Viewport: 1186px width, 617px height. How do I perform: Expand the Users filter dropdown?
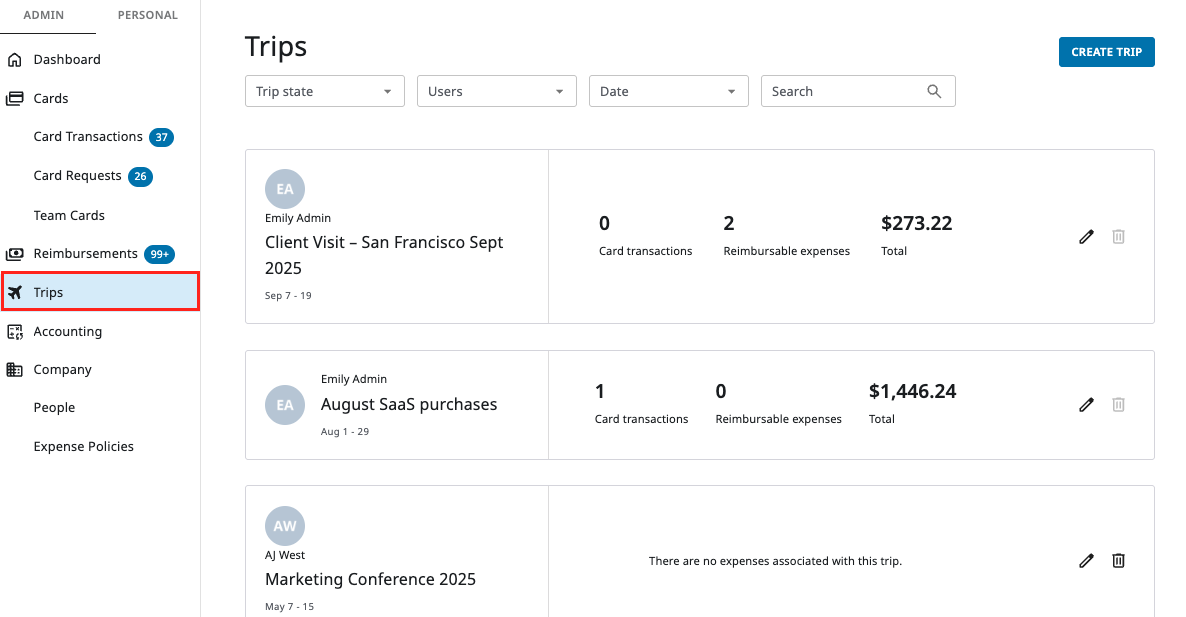(496, 91)
